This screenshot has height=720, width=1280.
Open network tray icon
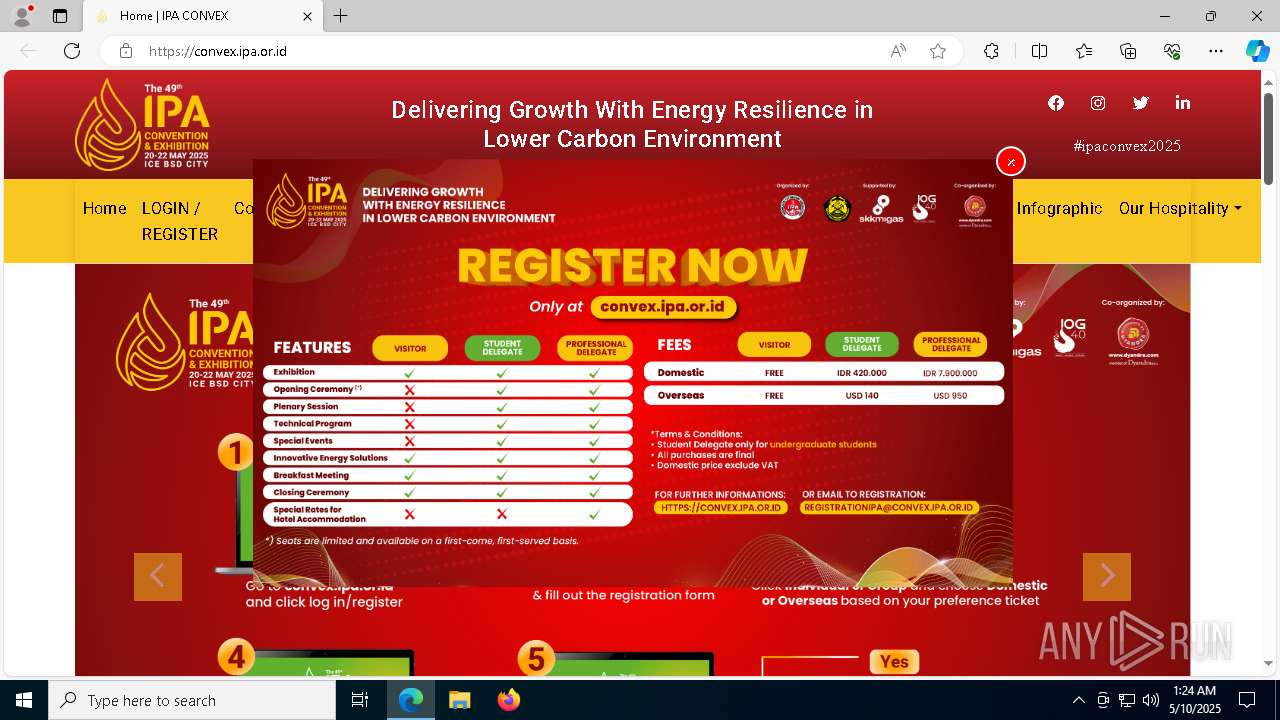point(1127,700)
